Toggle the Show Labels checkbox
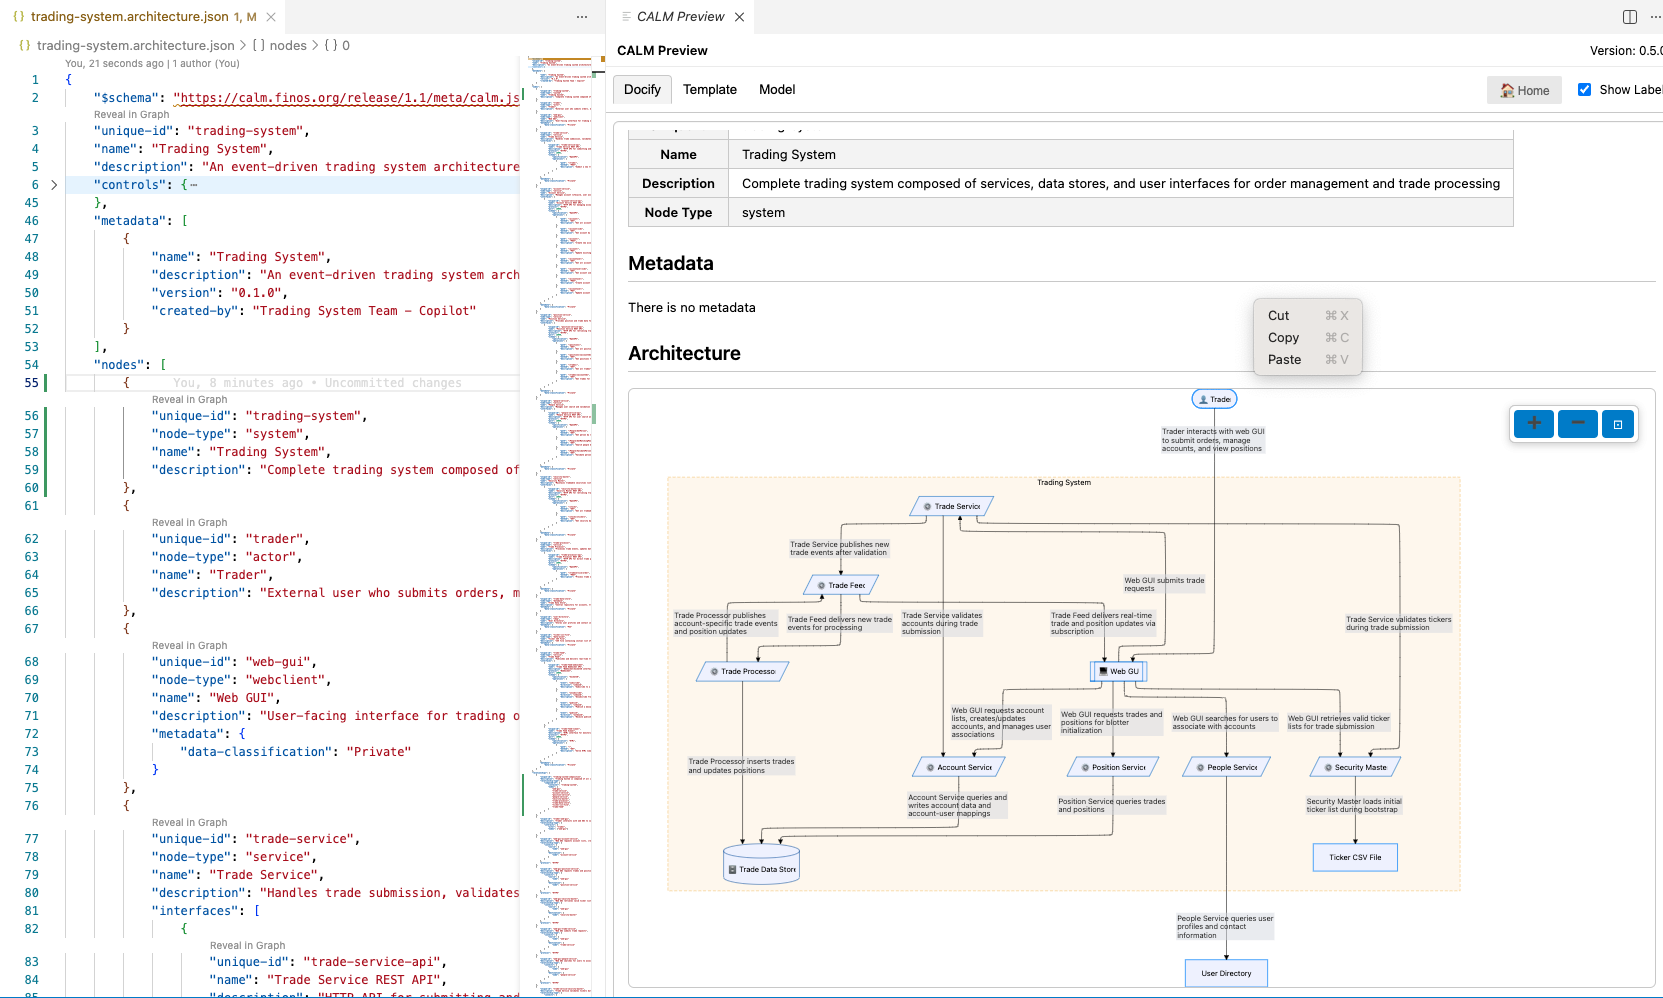This screenshot has width=1663, height=998. point(1584,90)
